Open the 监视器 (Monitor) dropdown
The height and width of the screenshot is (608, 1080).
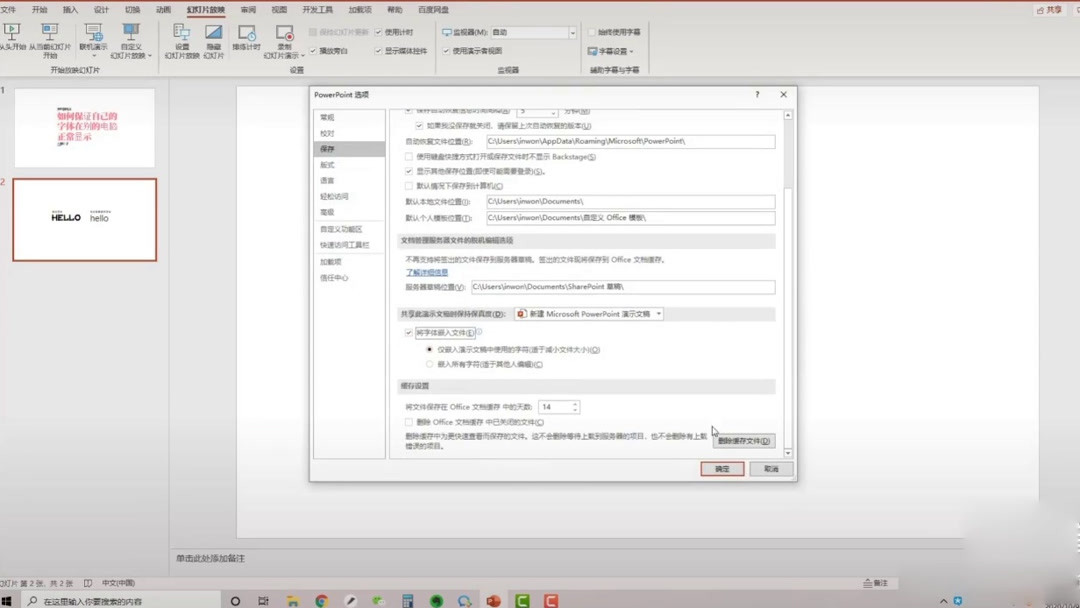(573, 32)
